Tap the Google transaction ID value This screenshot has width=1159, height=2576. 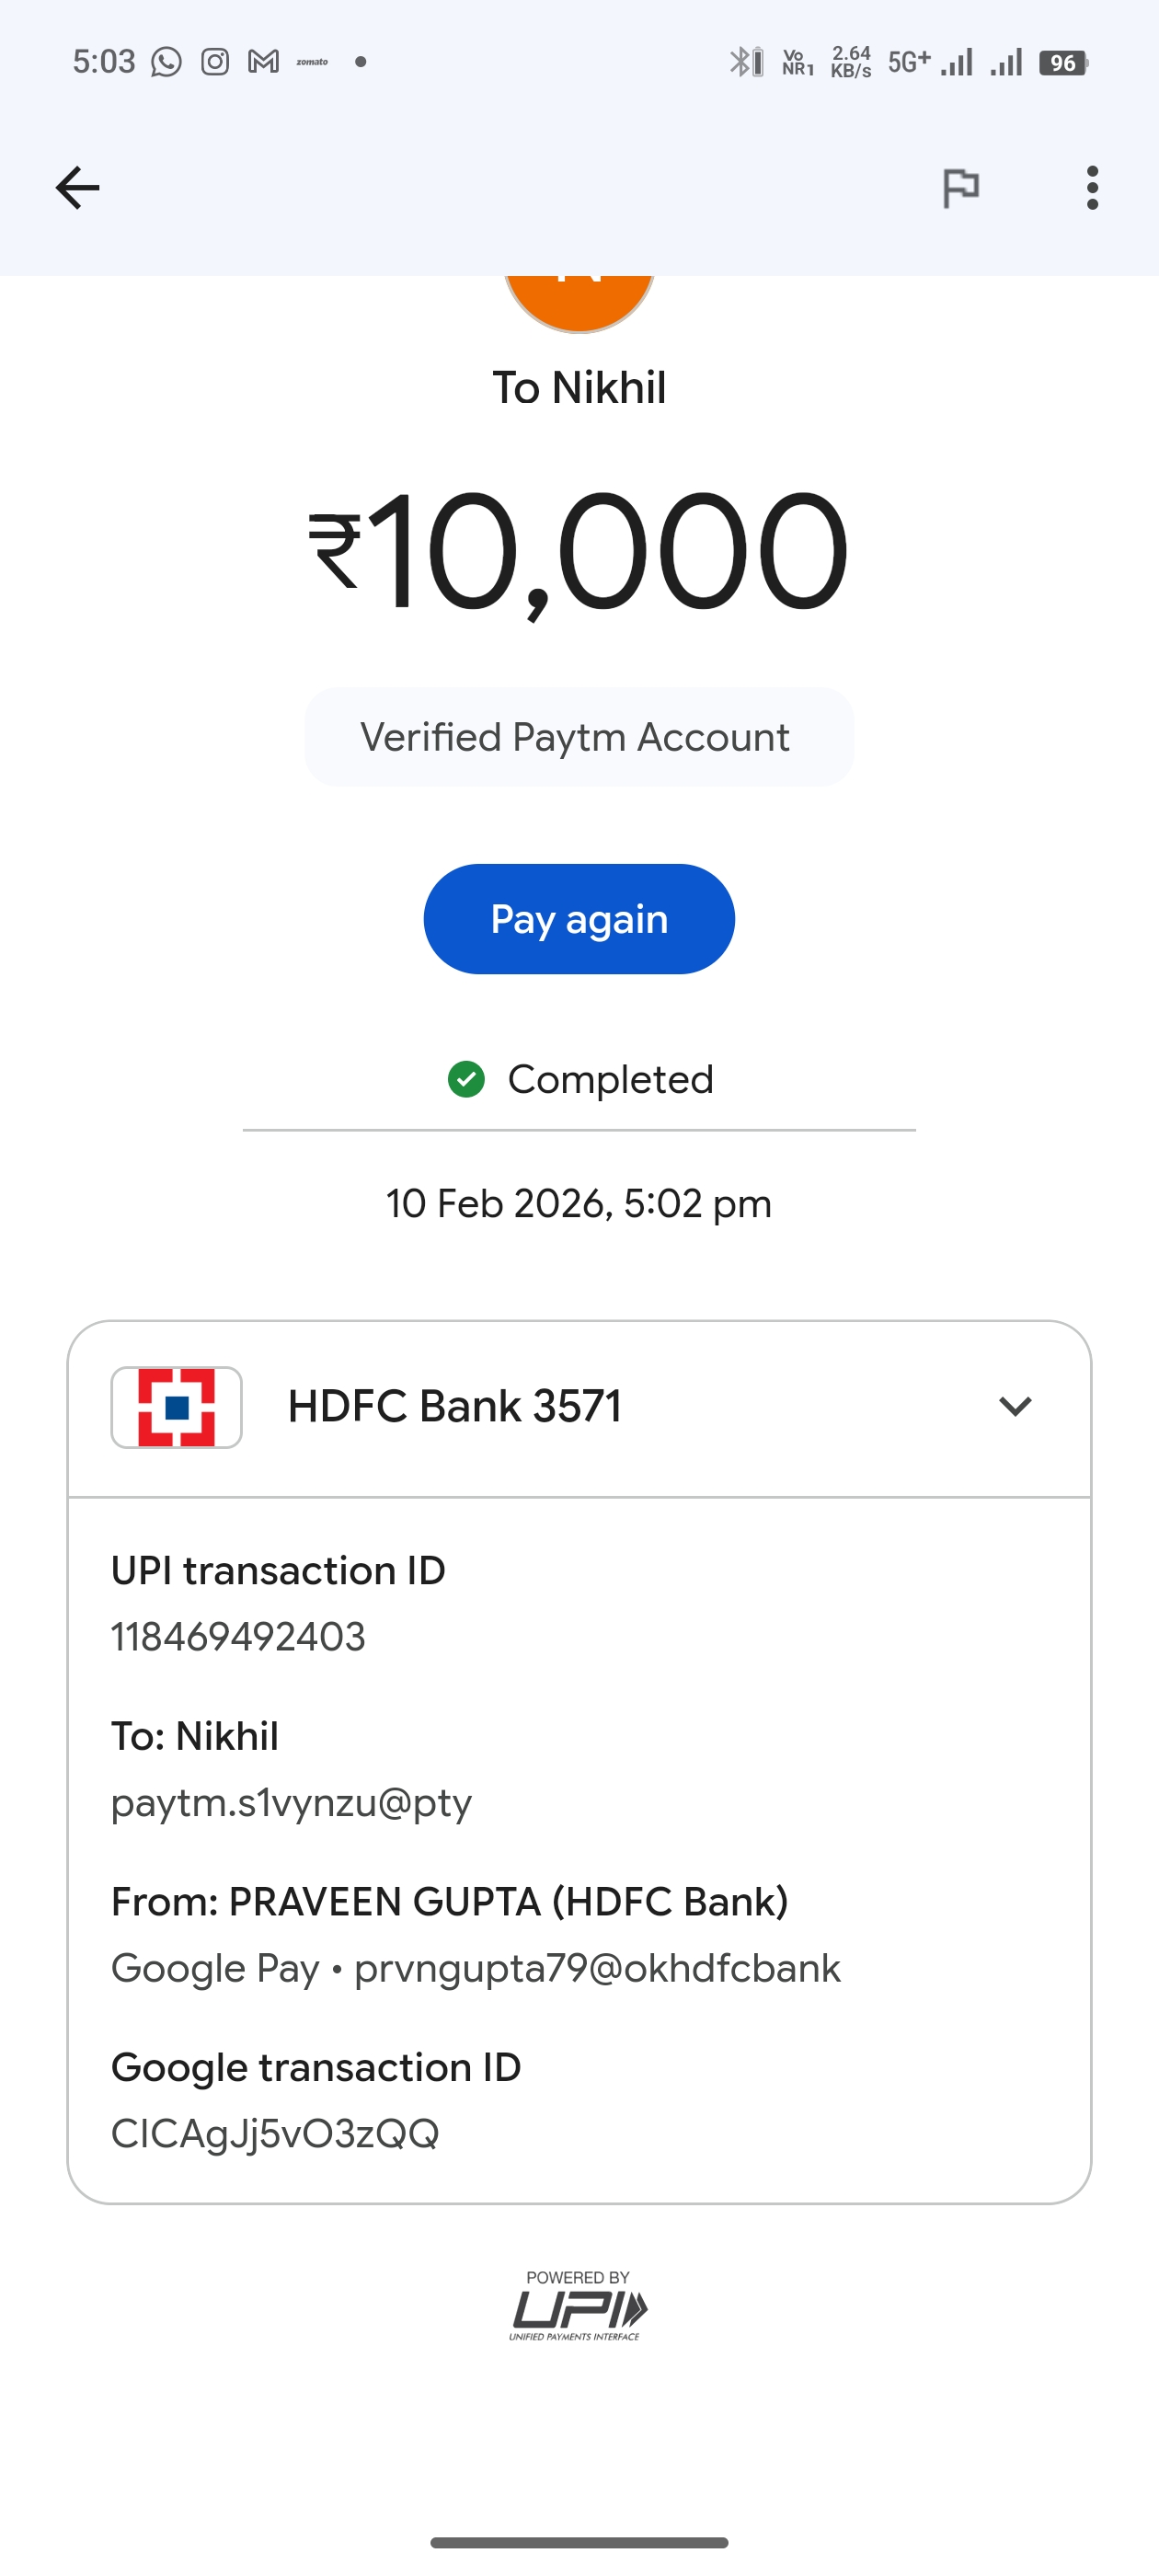(x=275, y=2134)
